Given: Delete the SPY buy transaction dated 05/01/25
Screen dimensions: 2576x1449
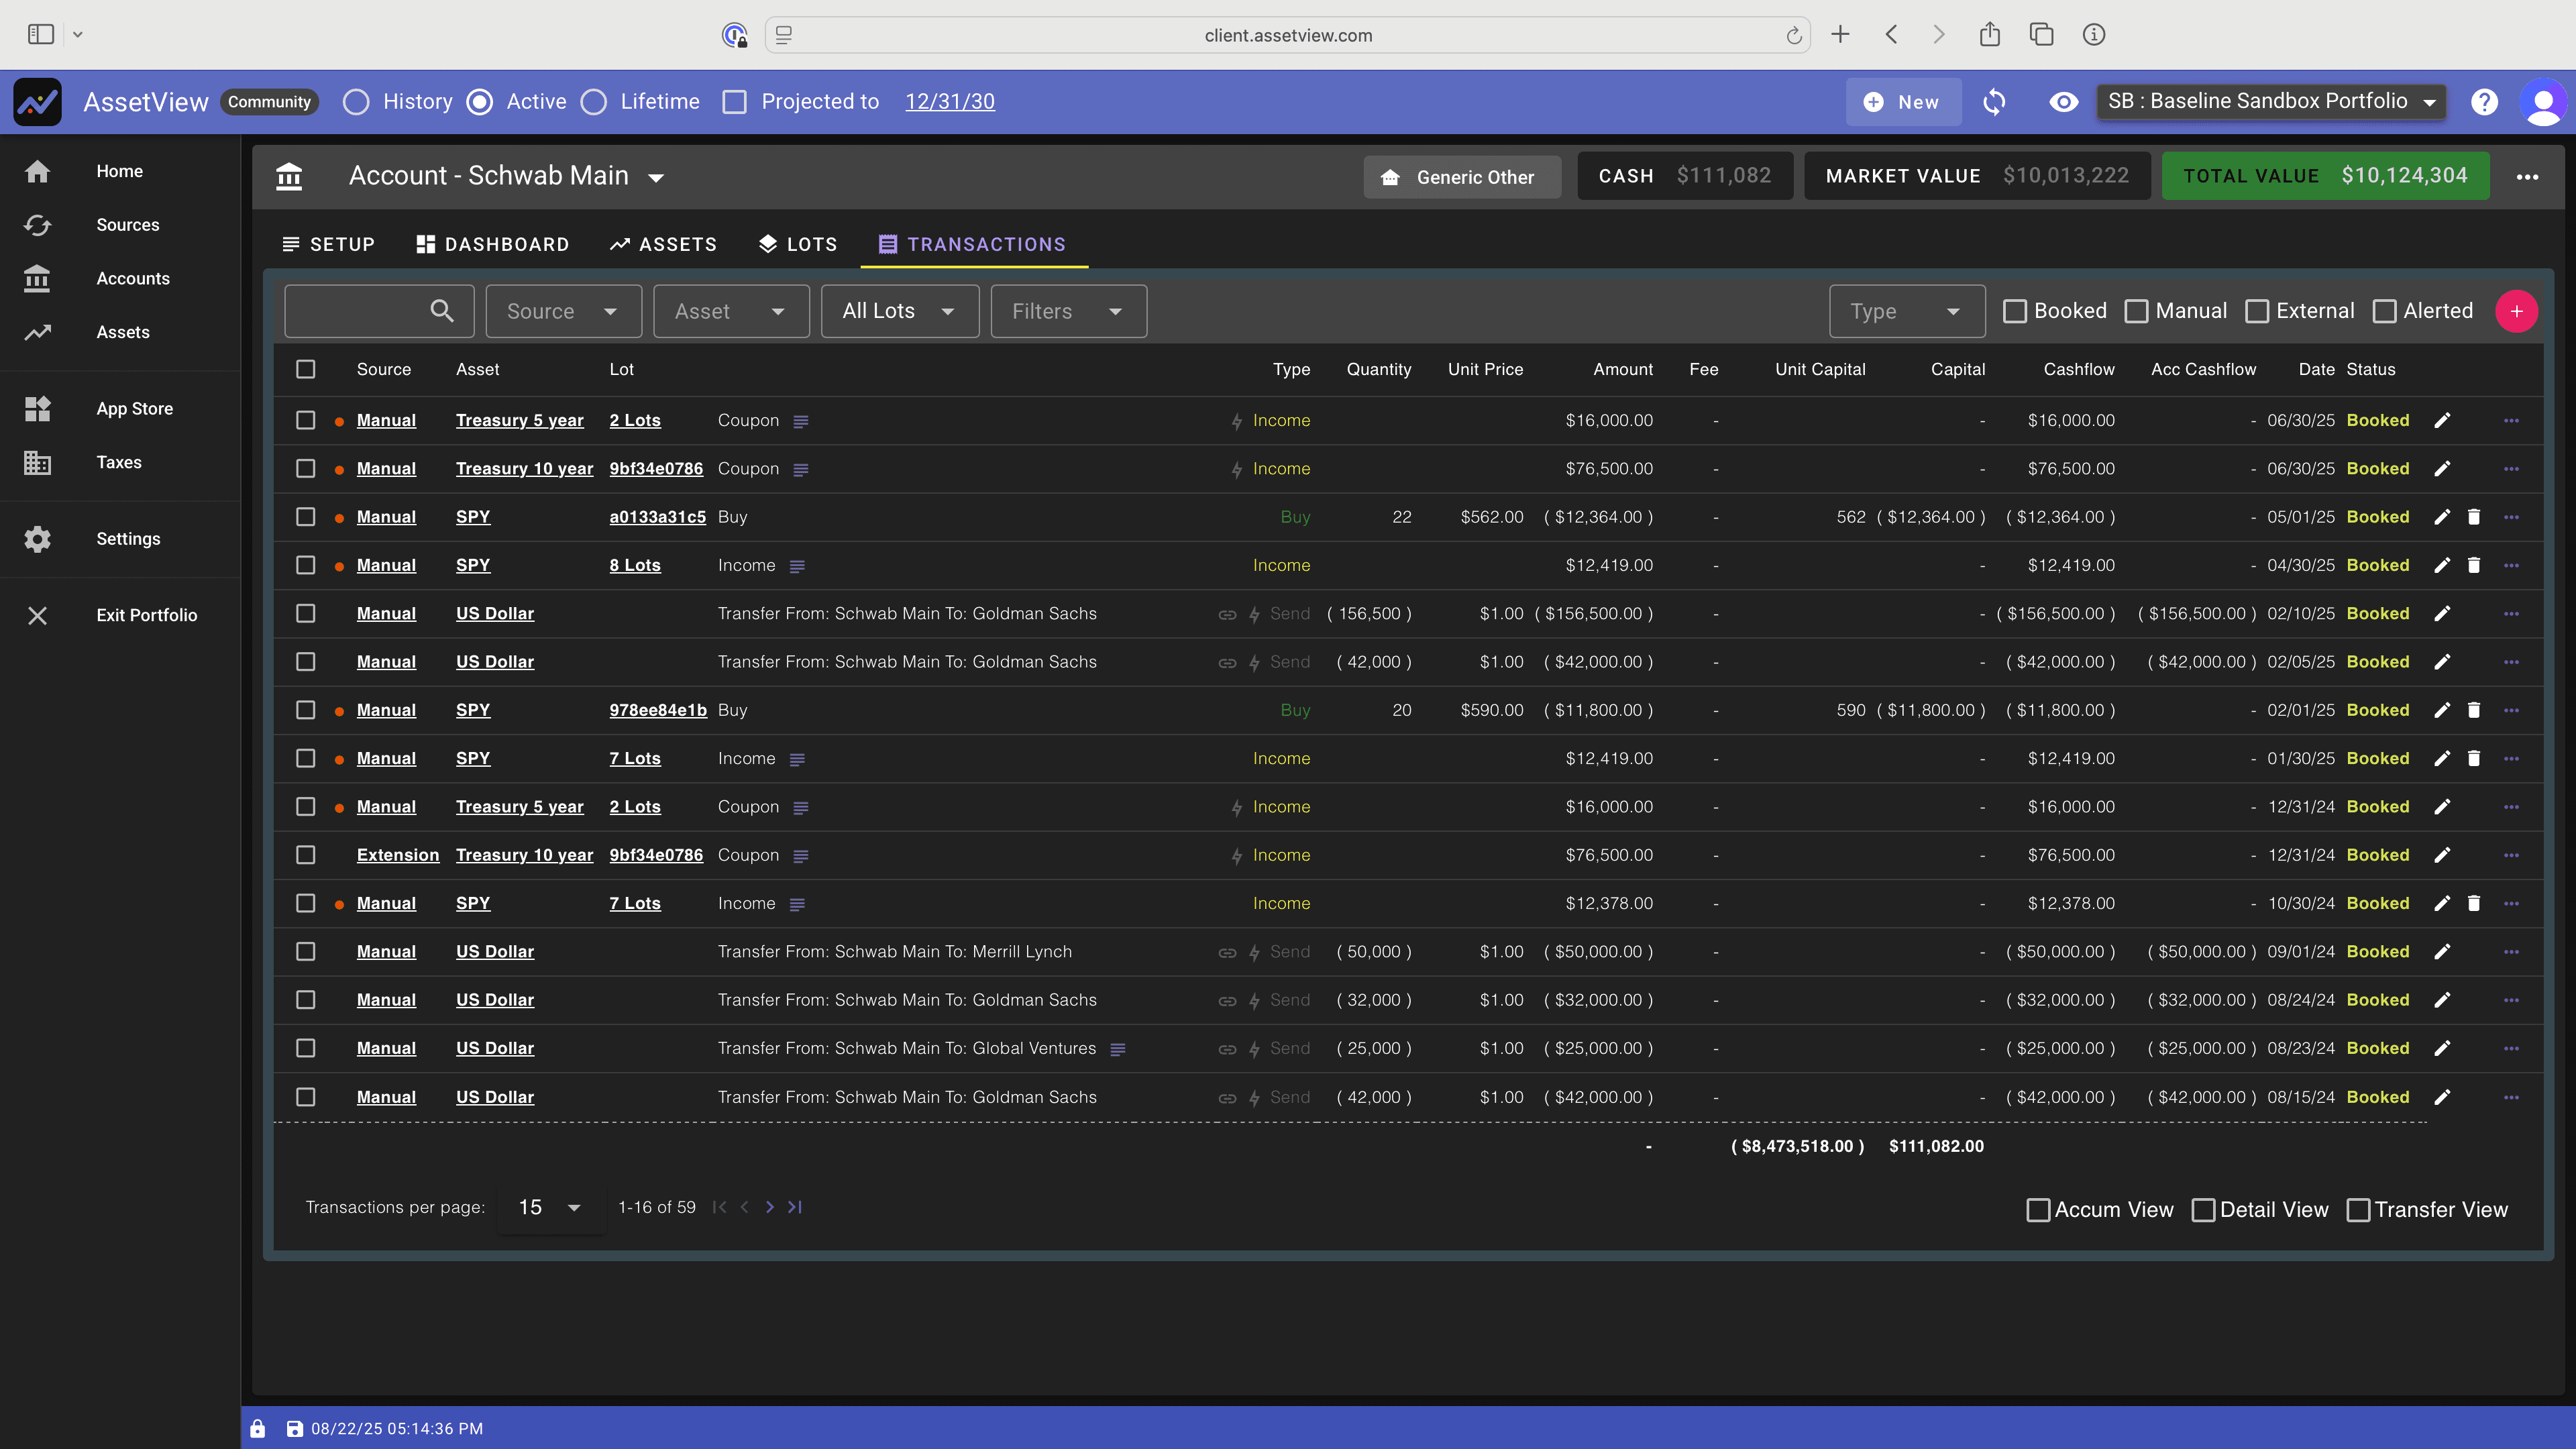Looking at the screenshot, I should click(2473, 517).
